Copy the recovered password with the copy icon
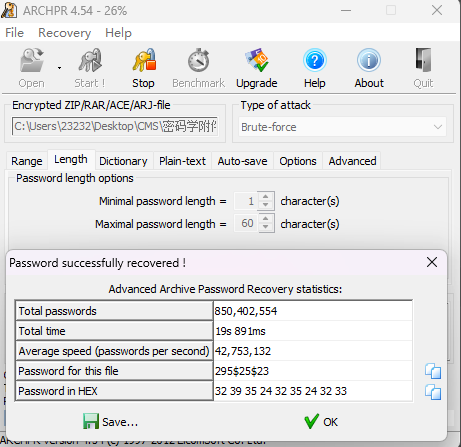 (x=433, y=371)
